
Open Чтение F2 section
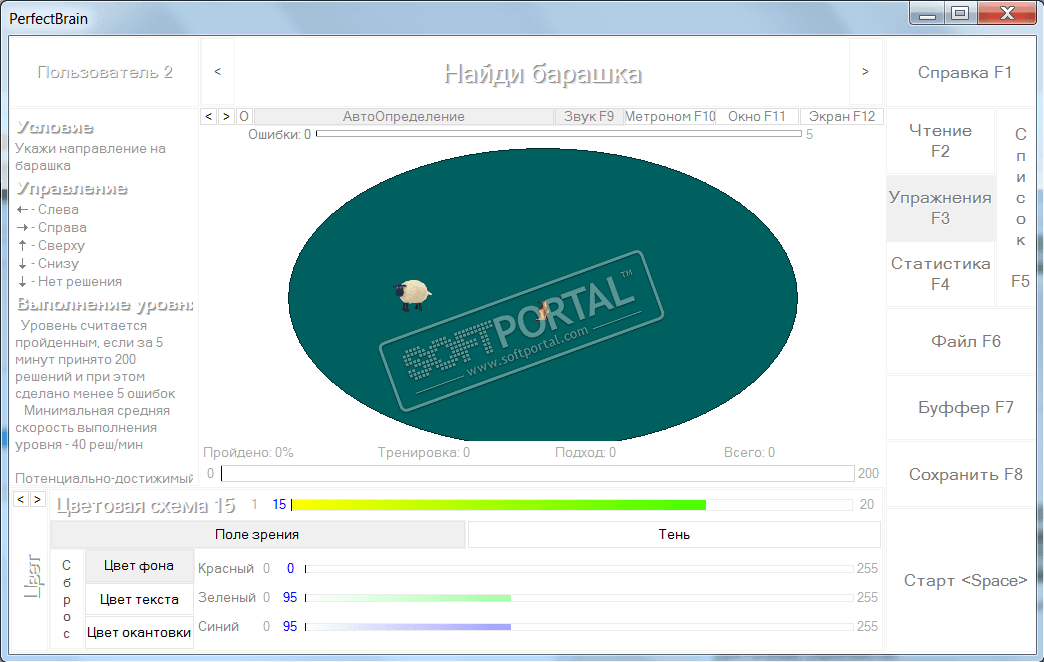pyautogui.click(x=940, y=141)
